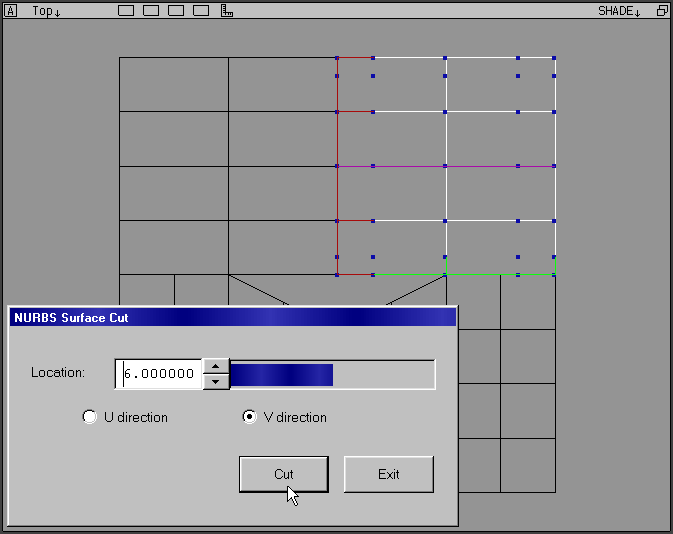Increase Location value with the up arrow
Screen dimensions: 673x534
216,366
